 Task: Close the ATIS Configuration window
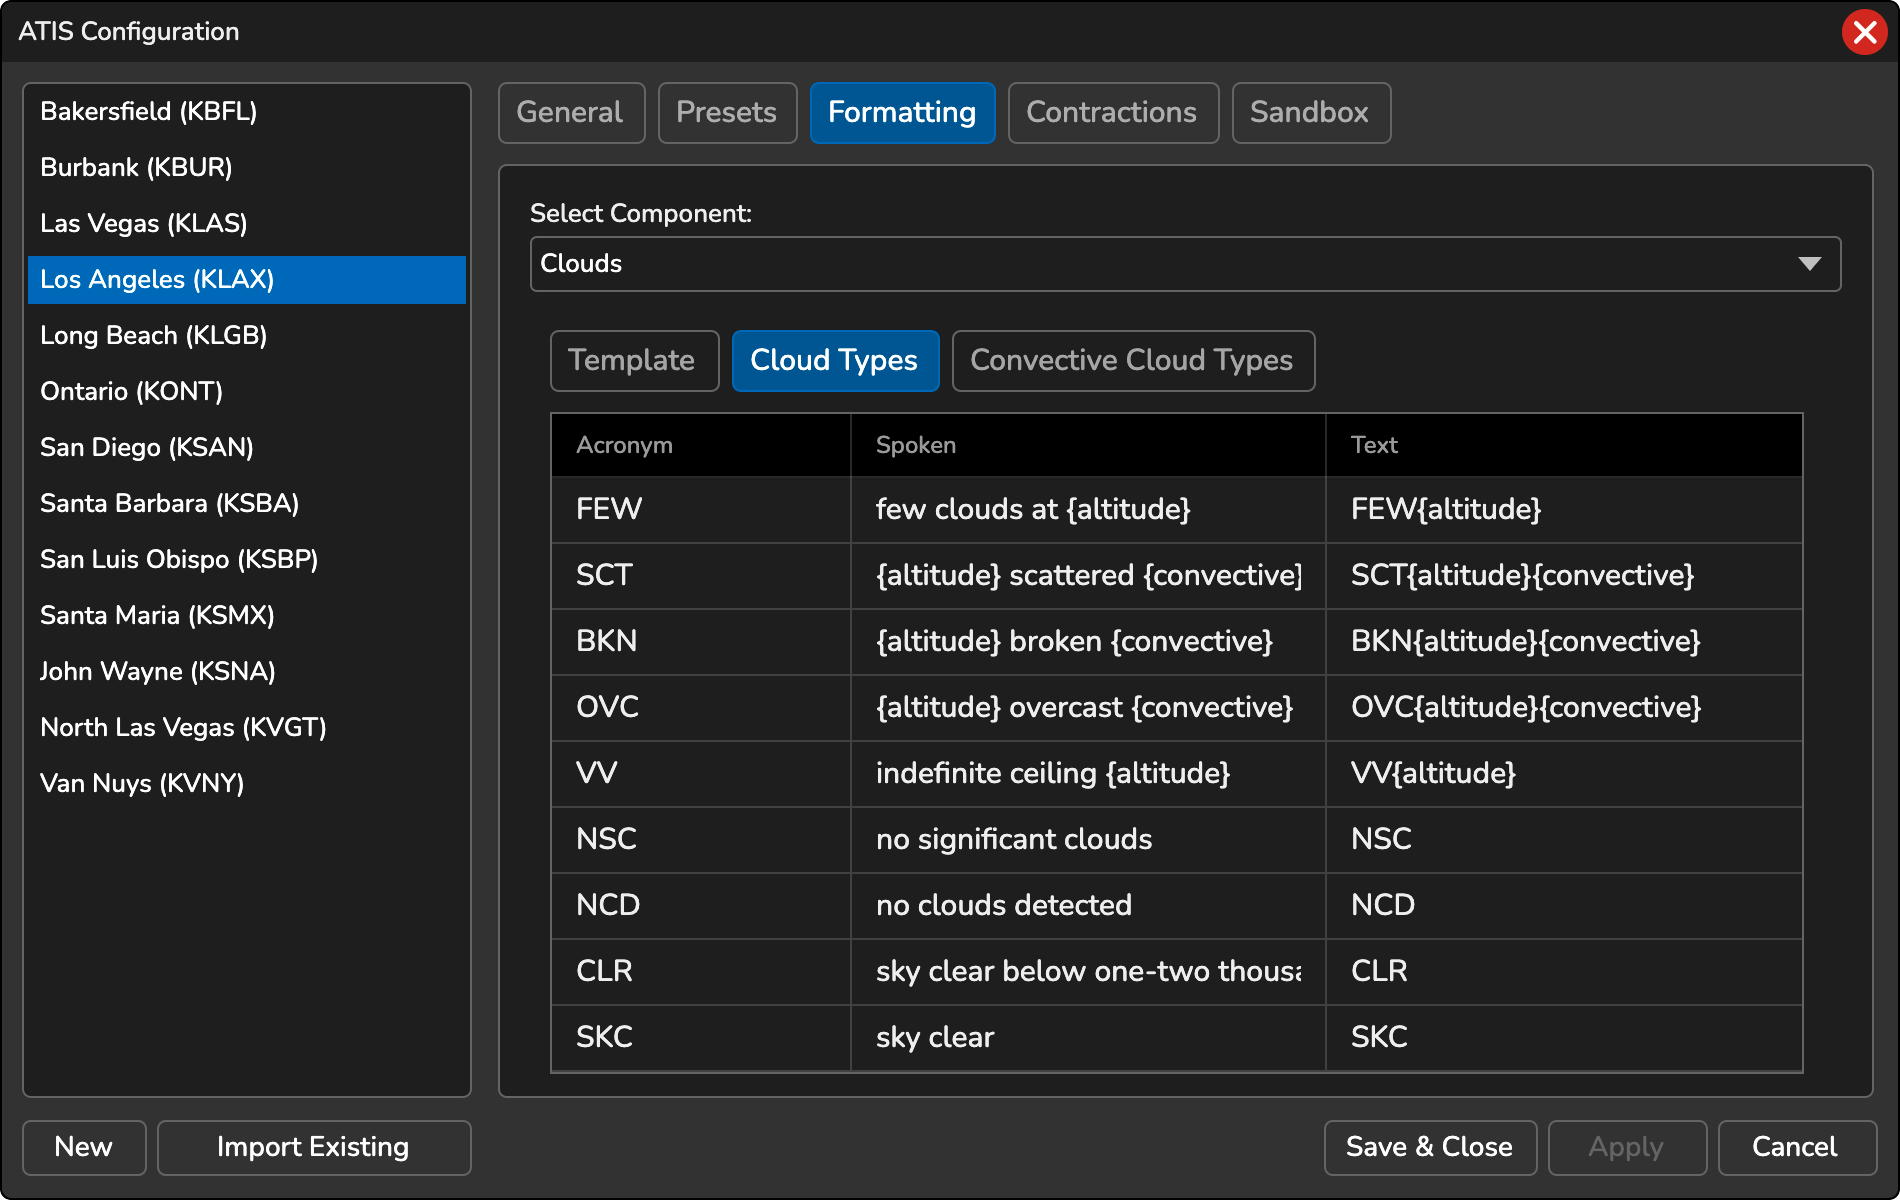(x=1864, y=32)
